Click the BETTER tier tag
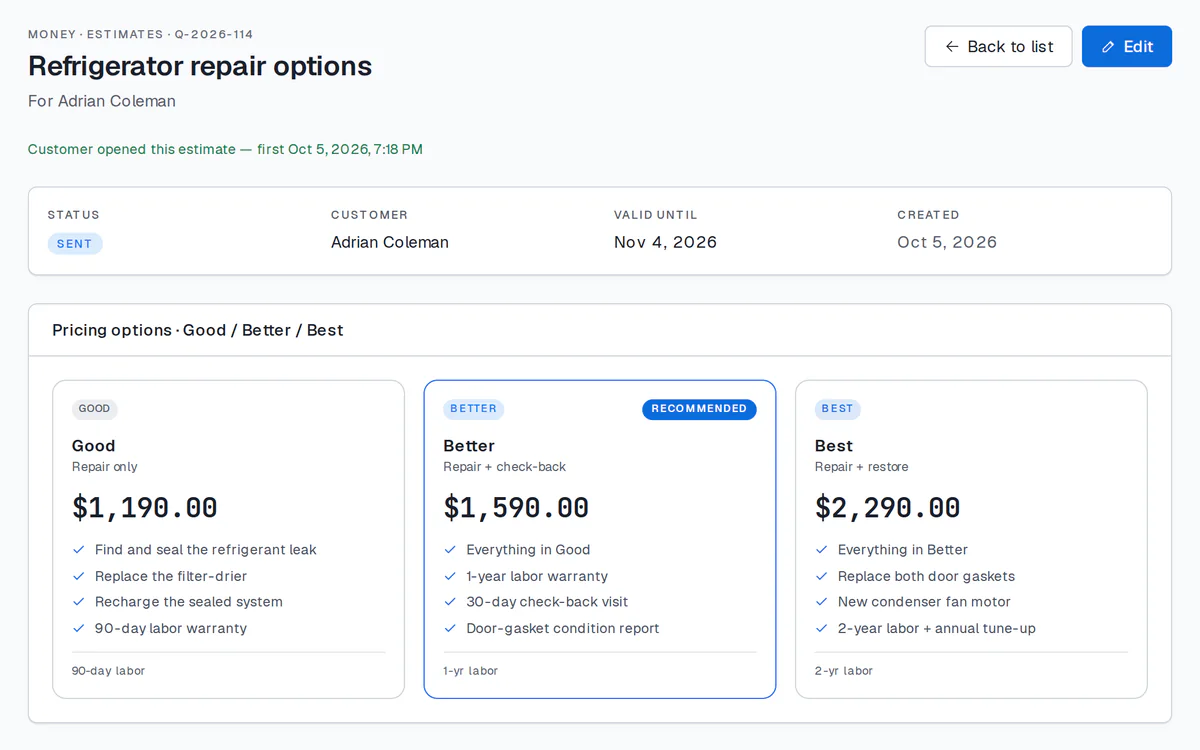Screen dimensions: 1200x750 (473, 409)
